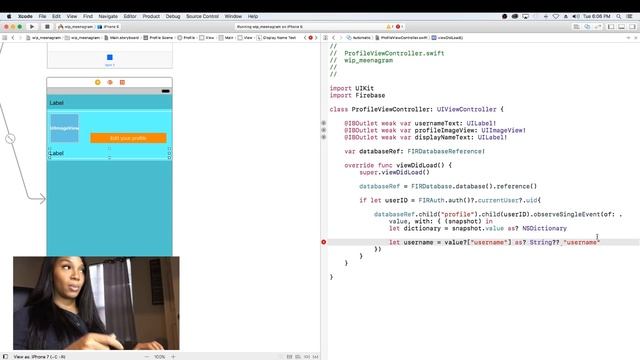Viewport: 640px width, 360px height.
Task: Open ProfileViewController.swift in the jump bar
Action: (401, 38)
